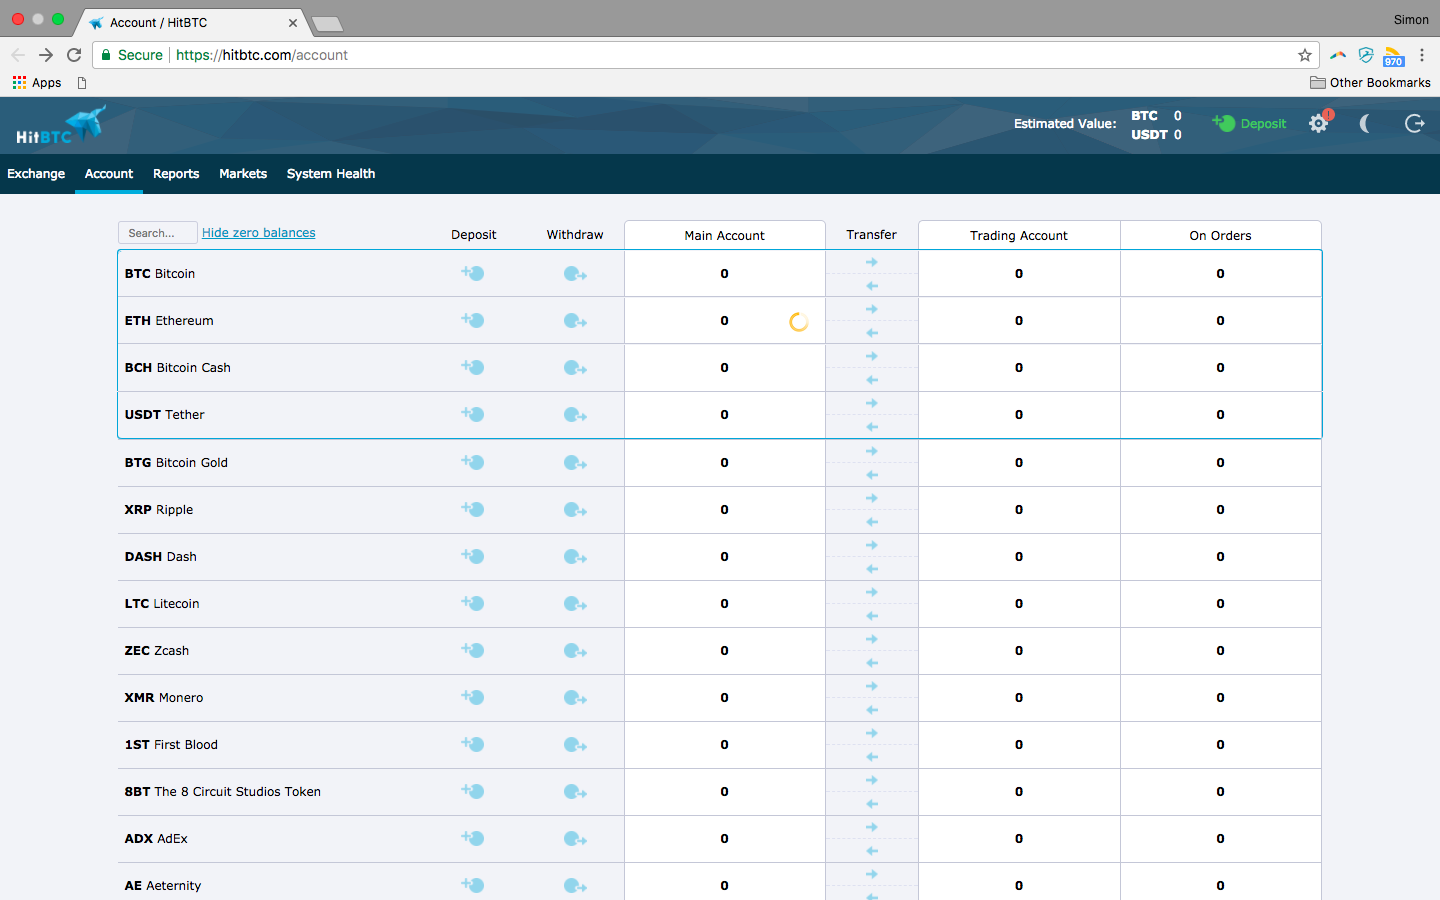
Task: Click the On Orders column header
Action: (x=1221, y=235)
